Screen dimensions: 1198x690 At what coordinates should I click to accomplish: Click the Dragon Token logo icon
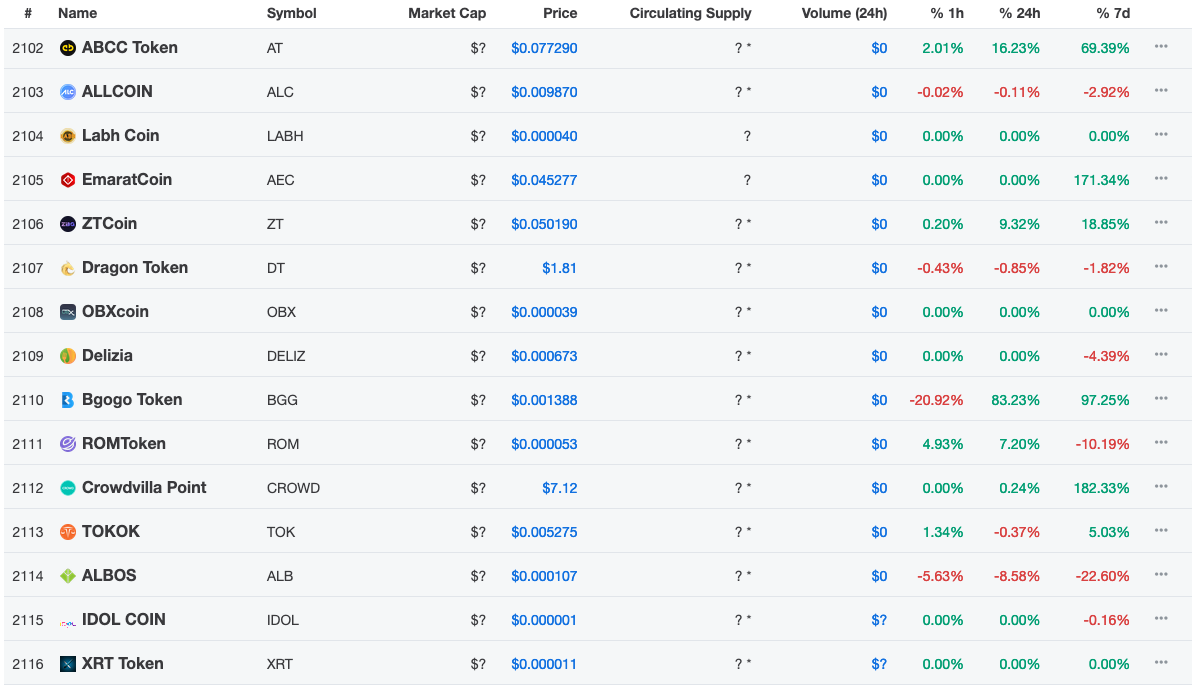click(x=68, y=268)
